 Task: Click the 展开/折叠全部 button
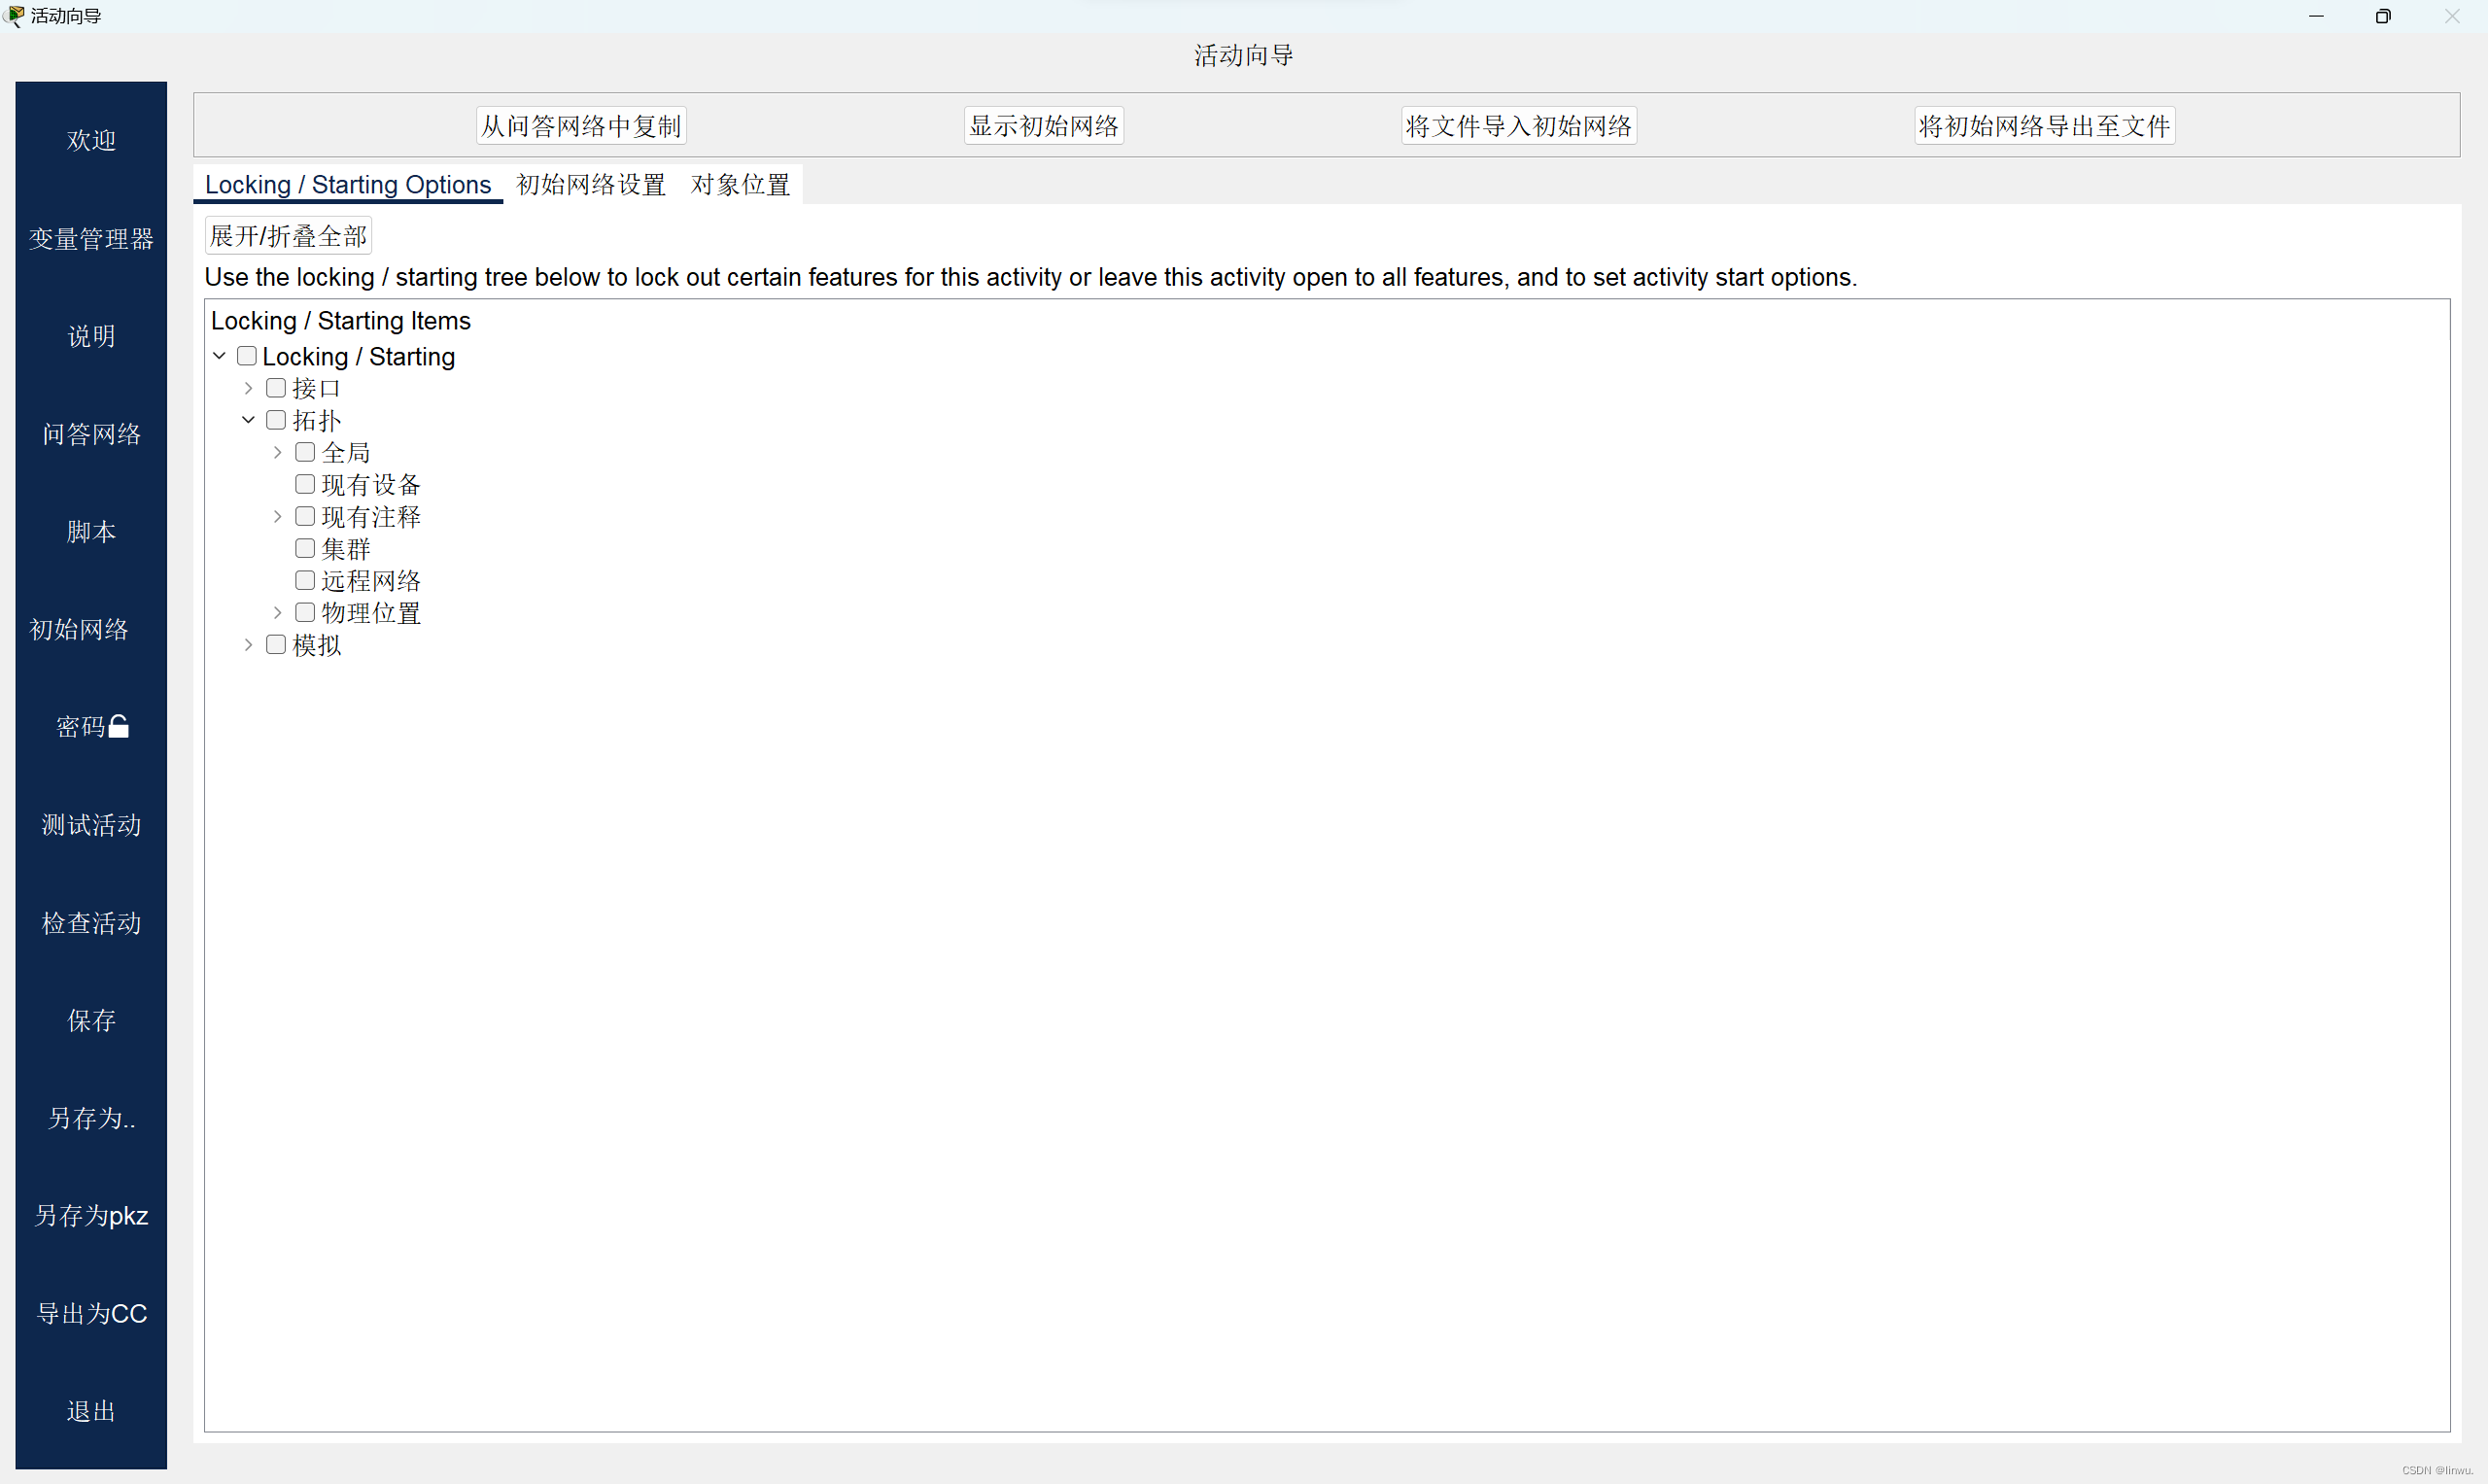point(288,235)
